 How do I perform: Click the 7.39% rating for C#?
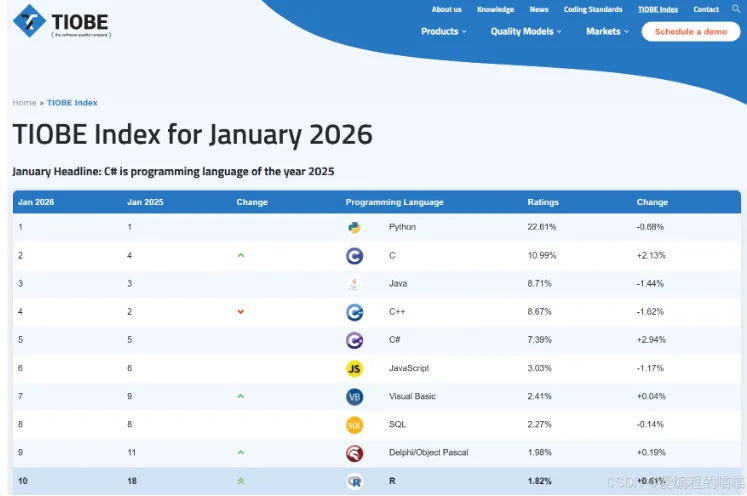point(539,340)
